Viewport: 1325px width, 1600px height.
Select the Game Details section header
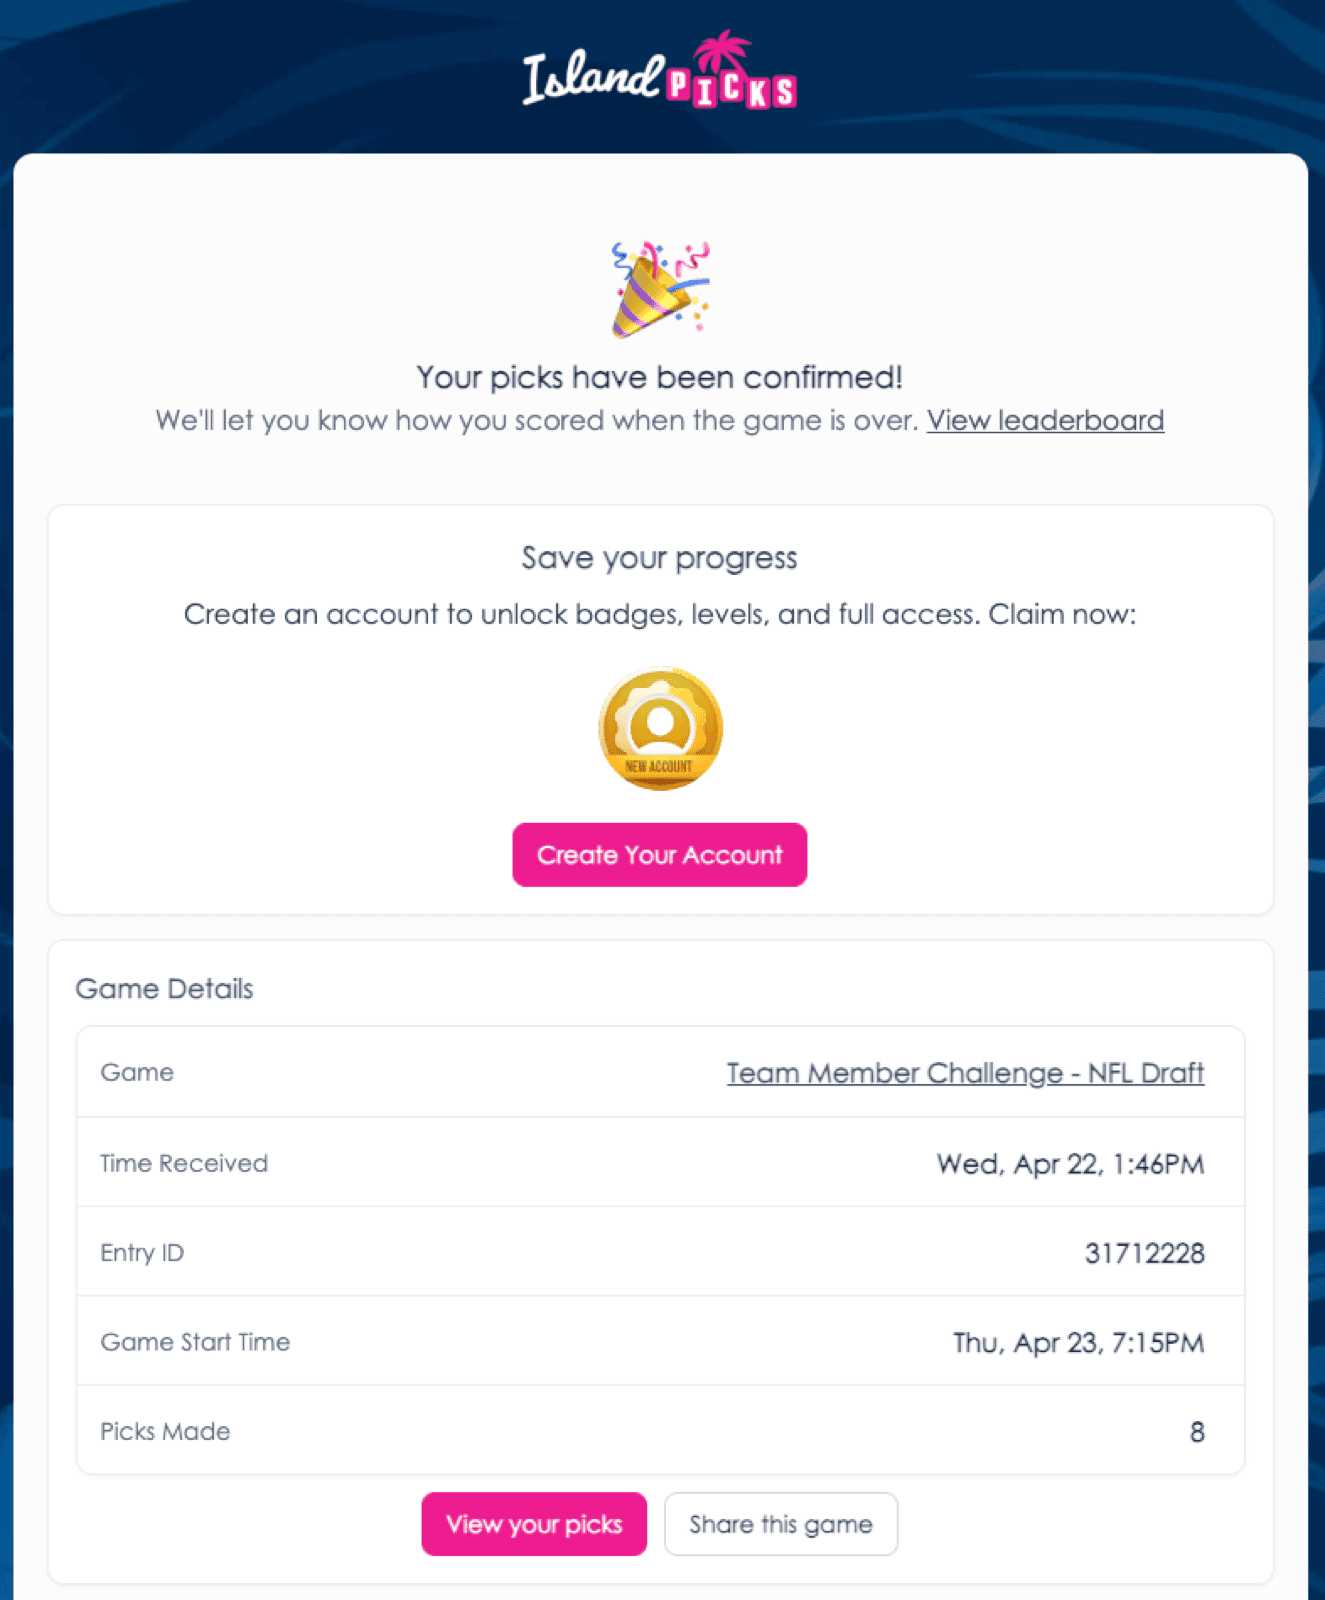[x=164, y=988]
